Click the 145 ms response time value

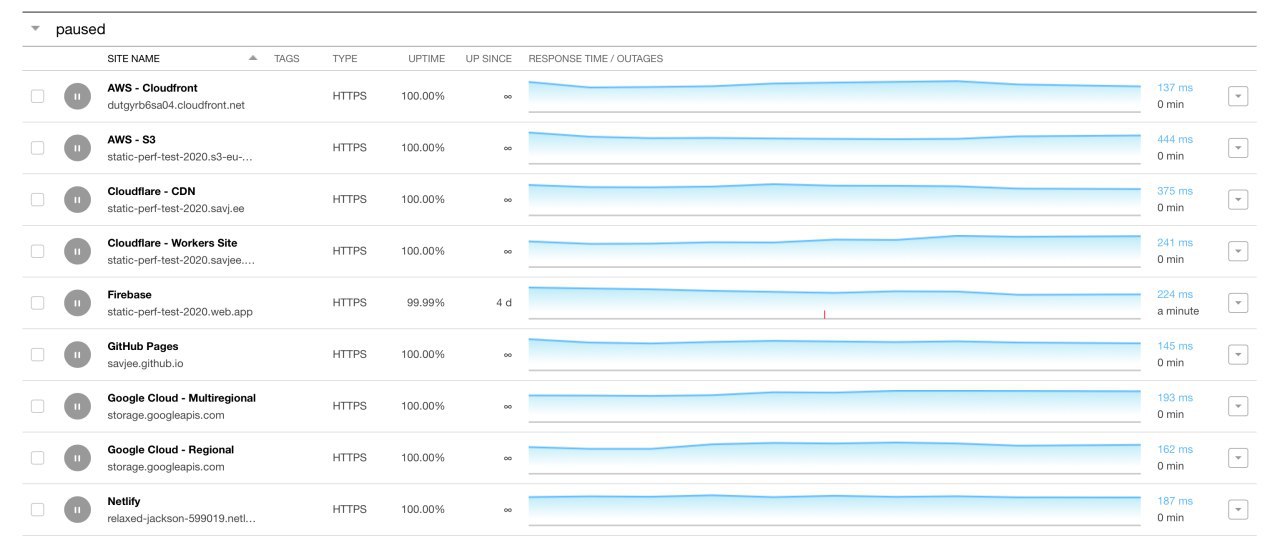[x=1175, y=346]
